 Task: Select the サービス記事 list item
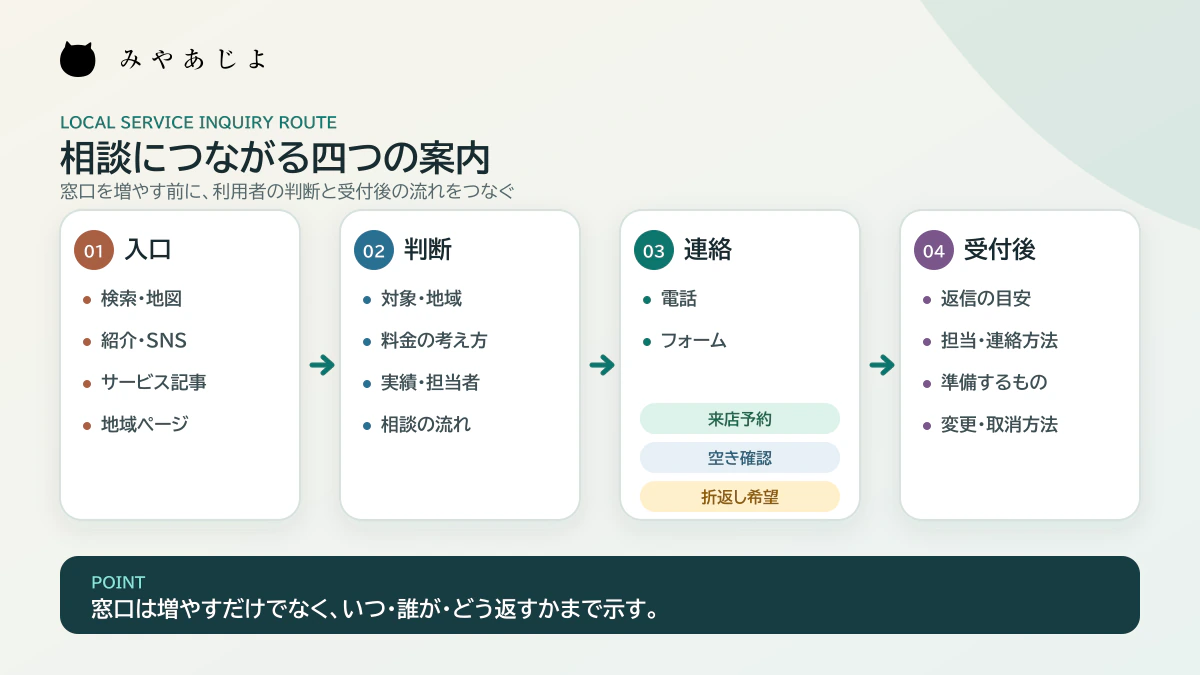point(144,382)
